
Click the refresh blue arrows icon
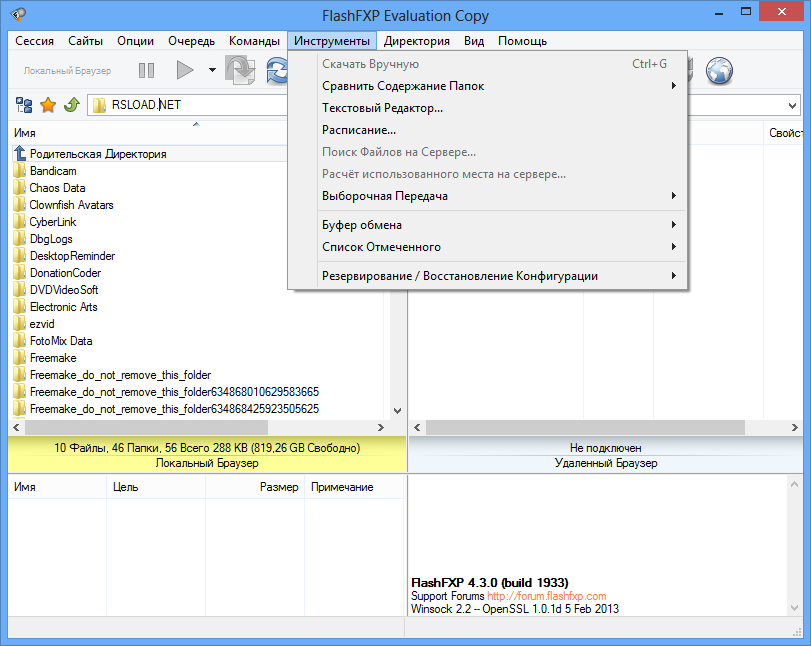[277, 70]
